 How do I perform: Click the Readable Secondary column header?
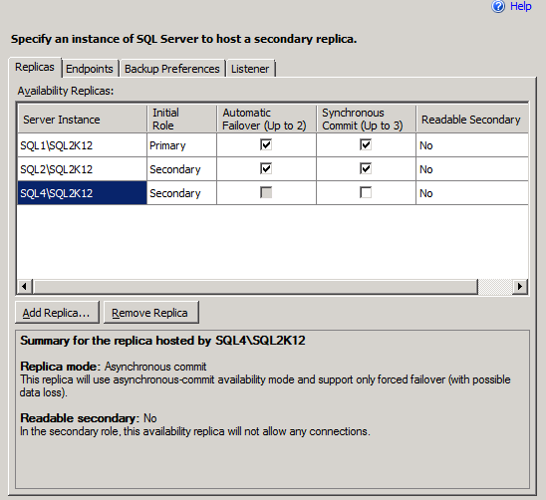472,119
